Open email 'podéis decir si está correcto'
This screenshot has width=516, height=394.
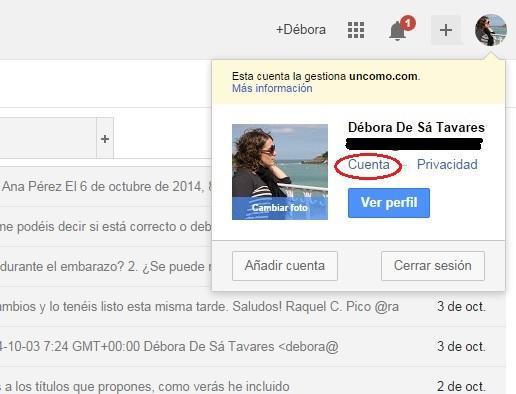106,227
